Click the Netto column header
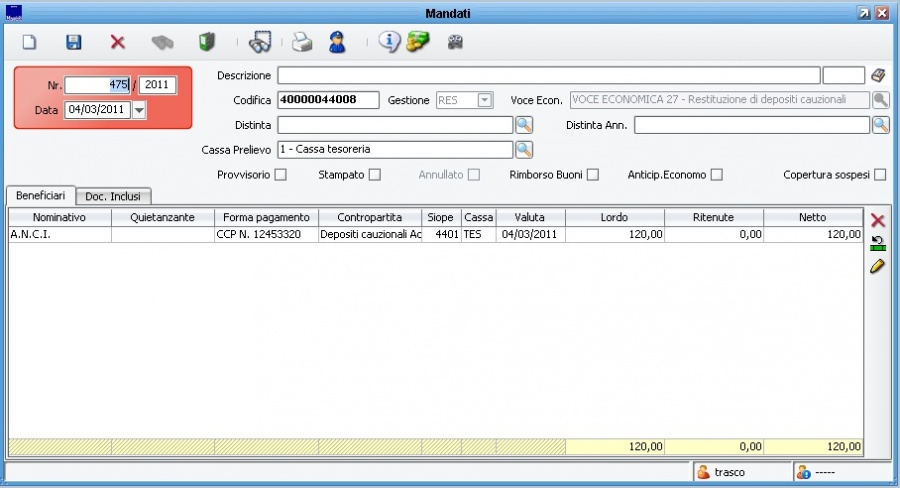 pyautogui.click(x=812, y=217)
